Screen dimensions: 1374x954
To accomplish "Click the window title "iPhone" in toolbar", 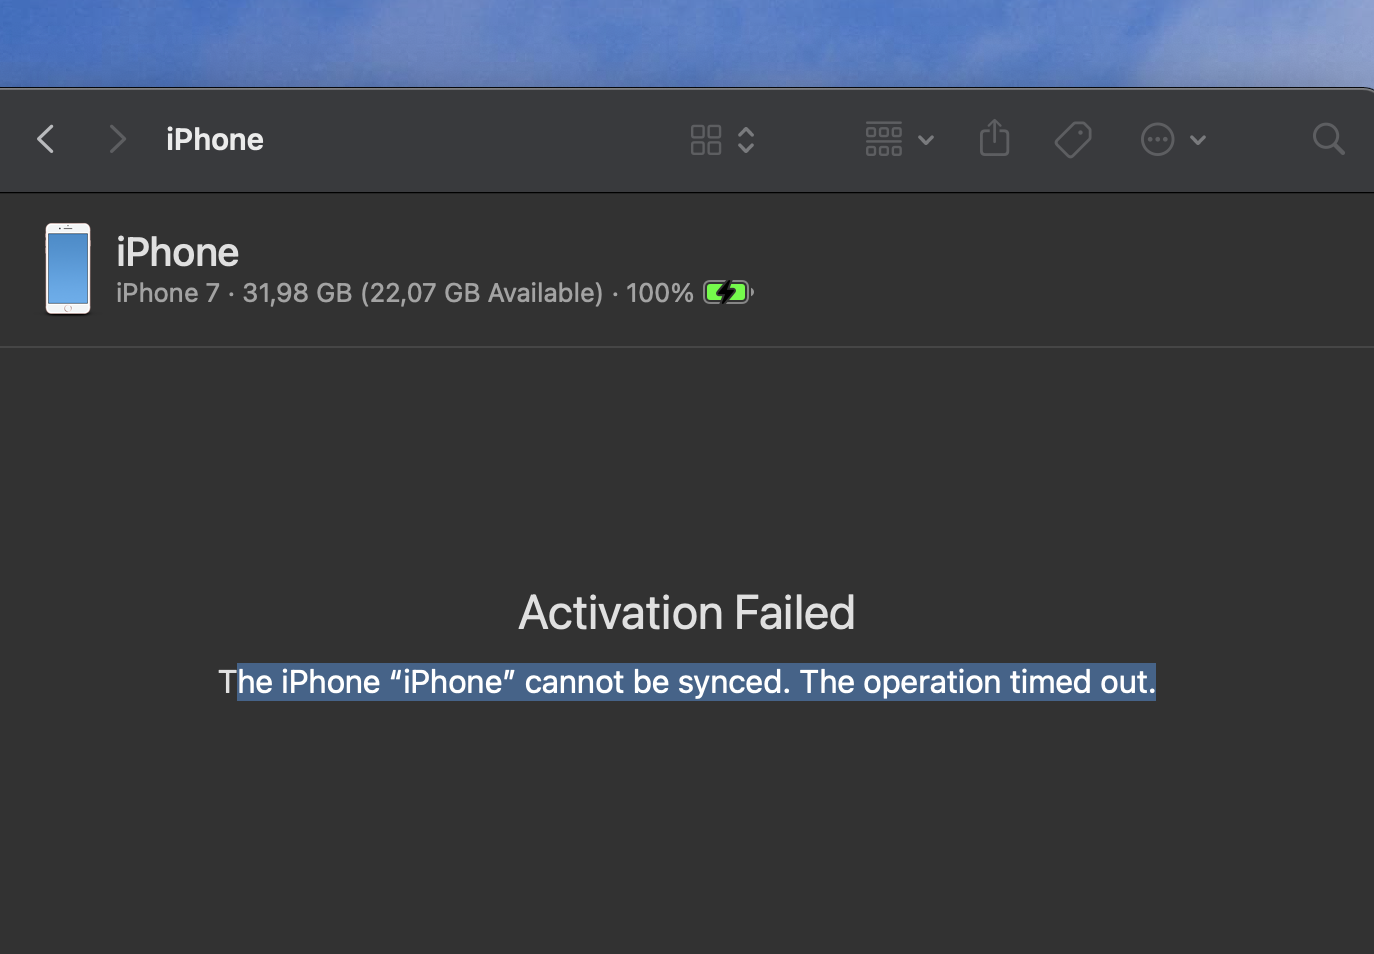I will 215,140.
